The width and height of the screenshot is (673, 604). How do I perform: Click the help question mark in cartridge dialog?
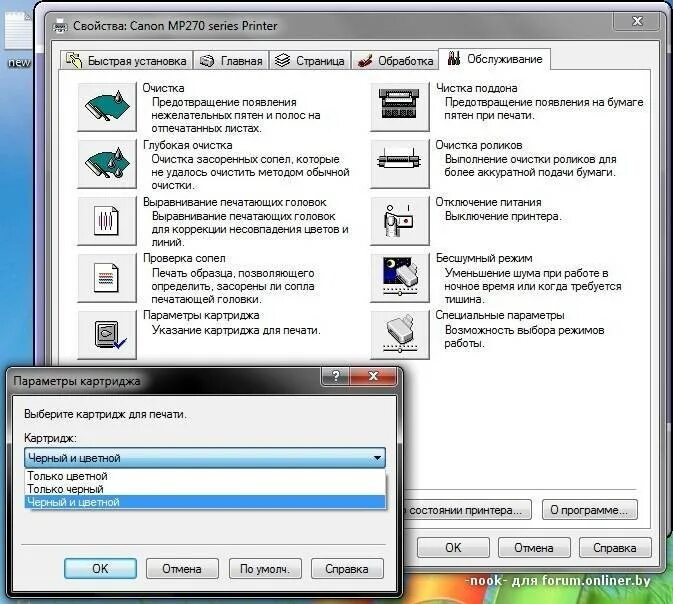pos(336,376)
